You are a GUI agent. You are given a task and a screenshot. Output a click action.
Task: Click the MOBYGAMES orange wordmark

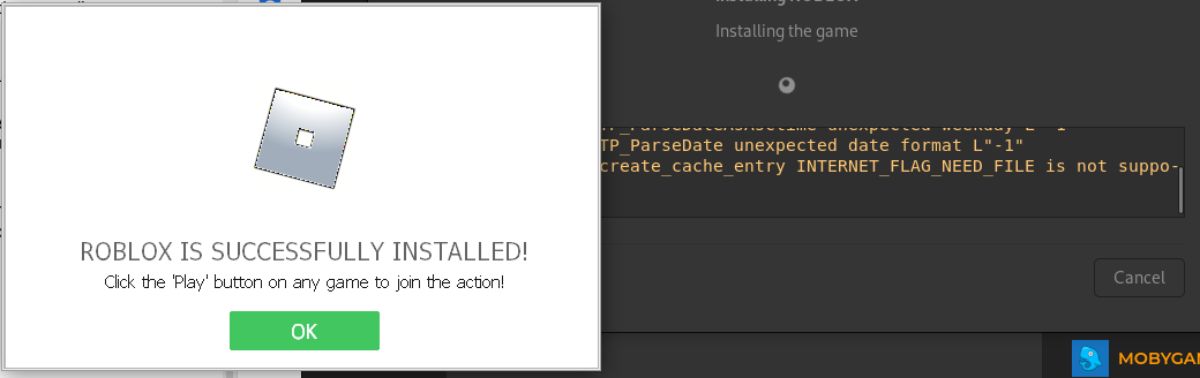point(1158,360)
